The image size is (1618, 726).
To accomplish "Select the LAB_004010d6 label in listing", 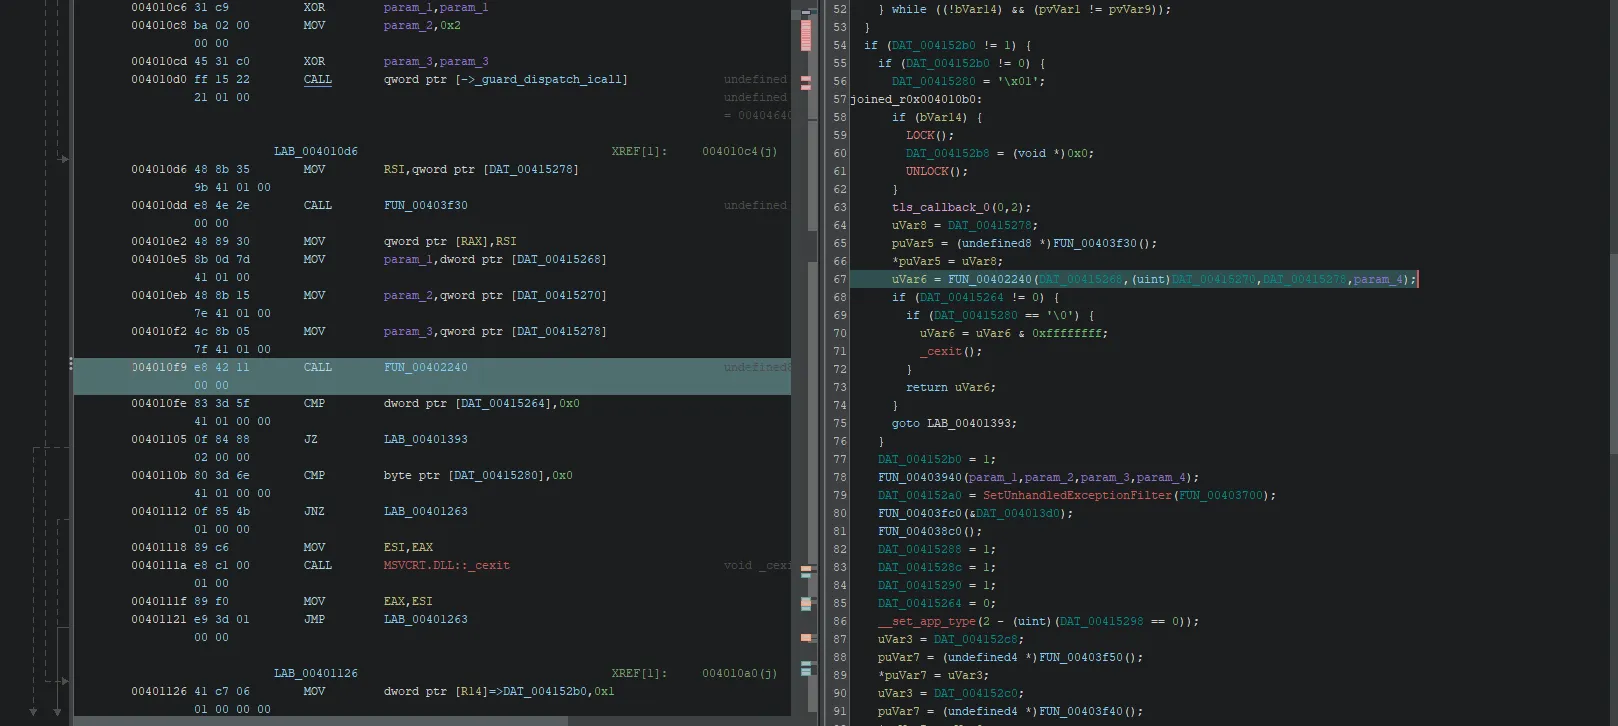I will [315, 152].
